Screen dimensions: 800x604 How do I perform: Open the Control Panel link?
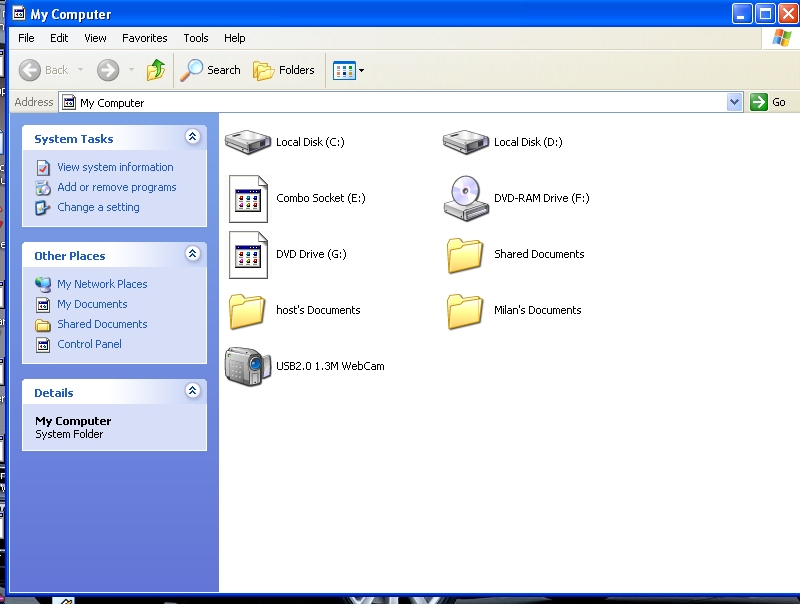[89, 344]
